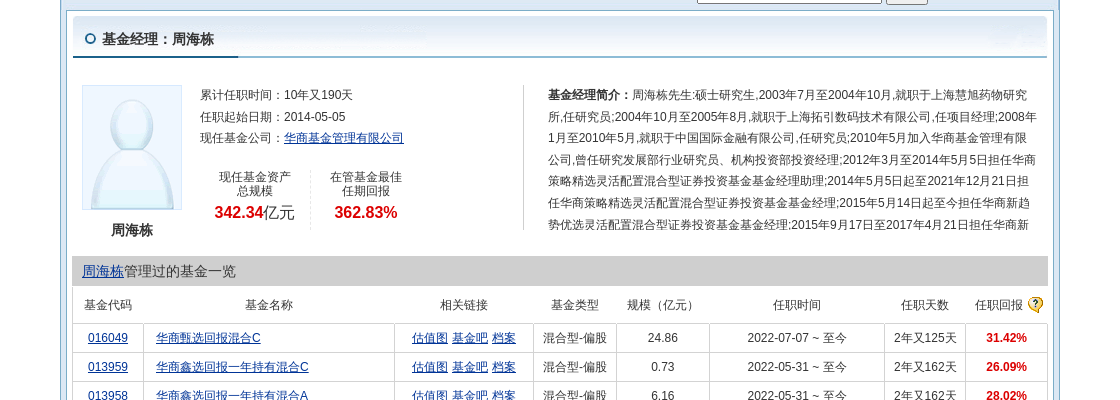The height and width of the screenshot is (400, 1120).
Task: Open fund code 013959
Action: 108,367
